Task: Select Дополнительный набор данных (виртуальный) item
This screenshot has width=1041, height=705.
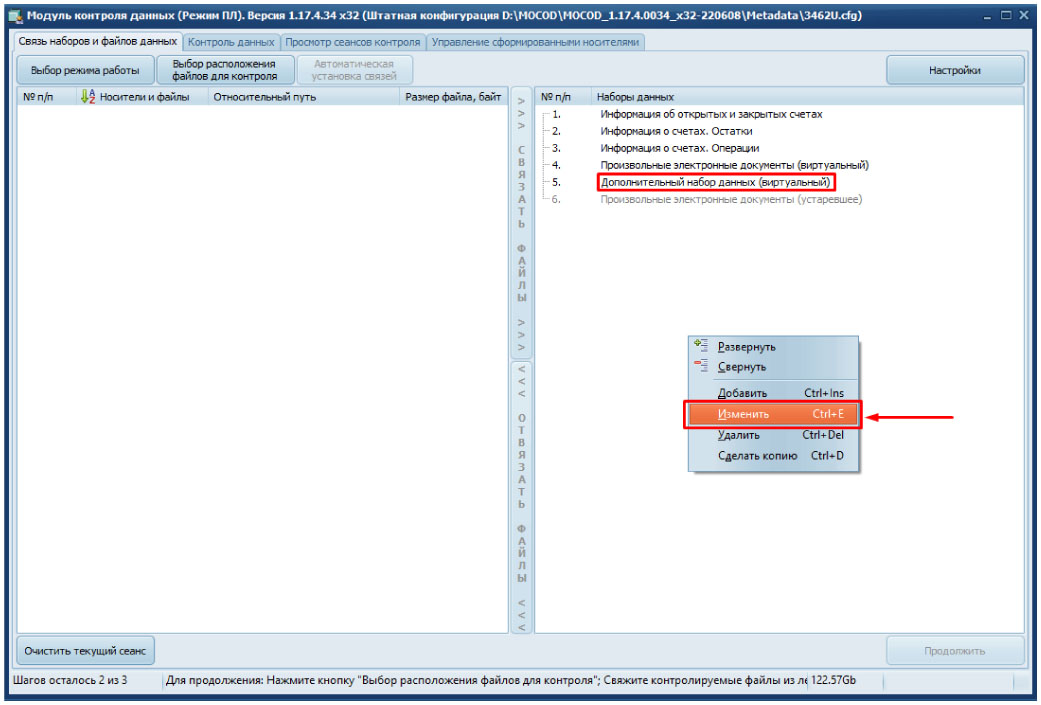Action: tap(715, 182)
